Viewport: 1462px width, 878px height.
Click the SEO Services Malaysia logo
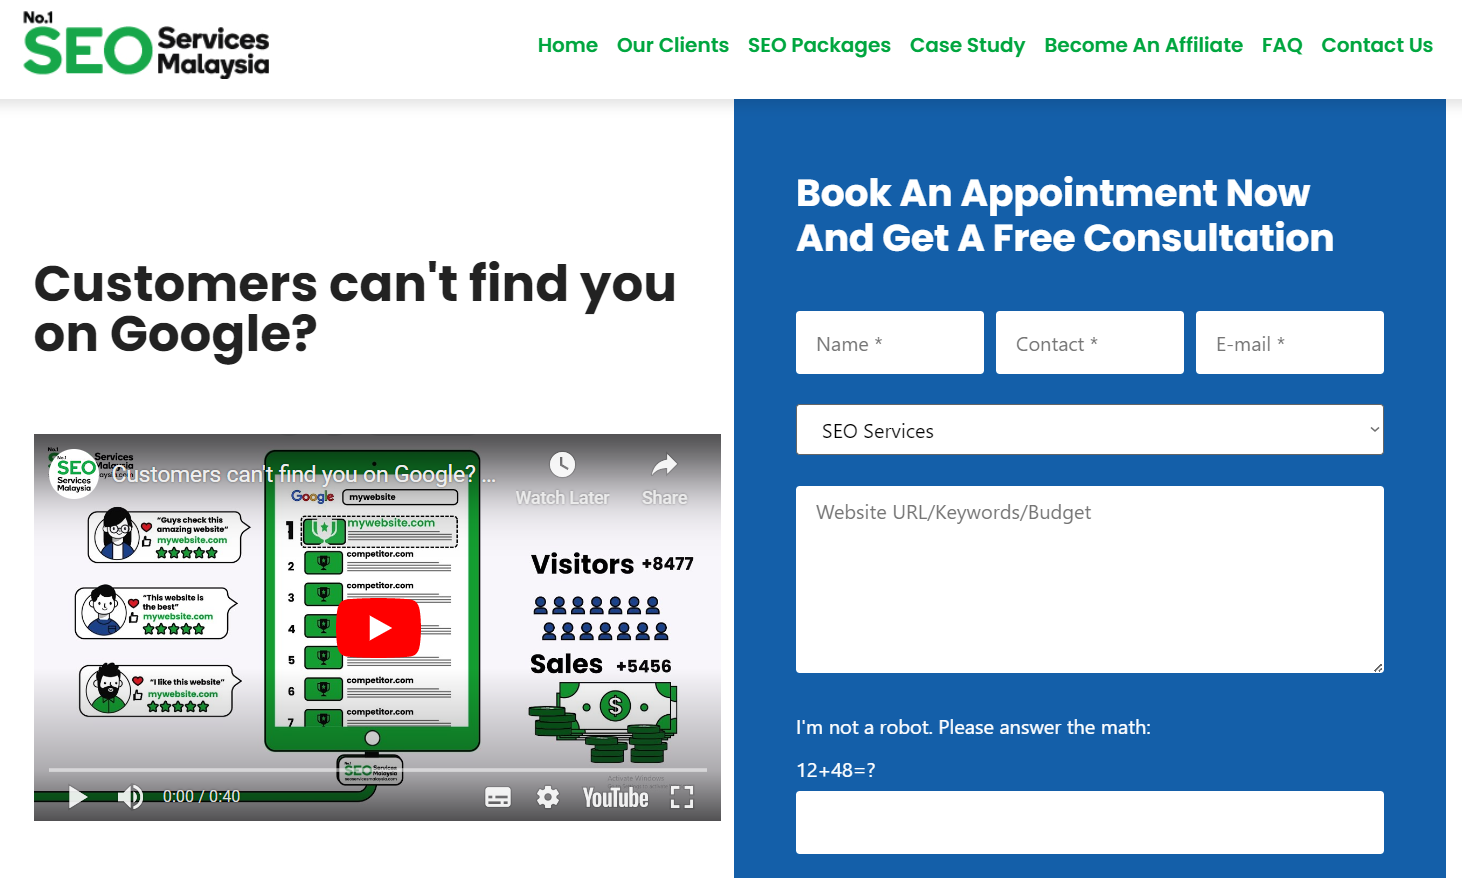pos(146,46)
